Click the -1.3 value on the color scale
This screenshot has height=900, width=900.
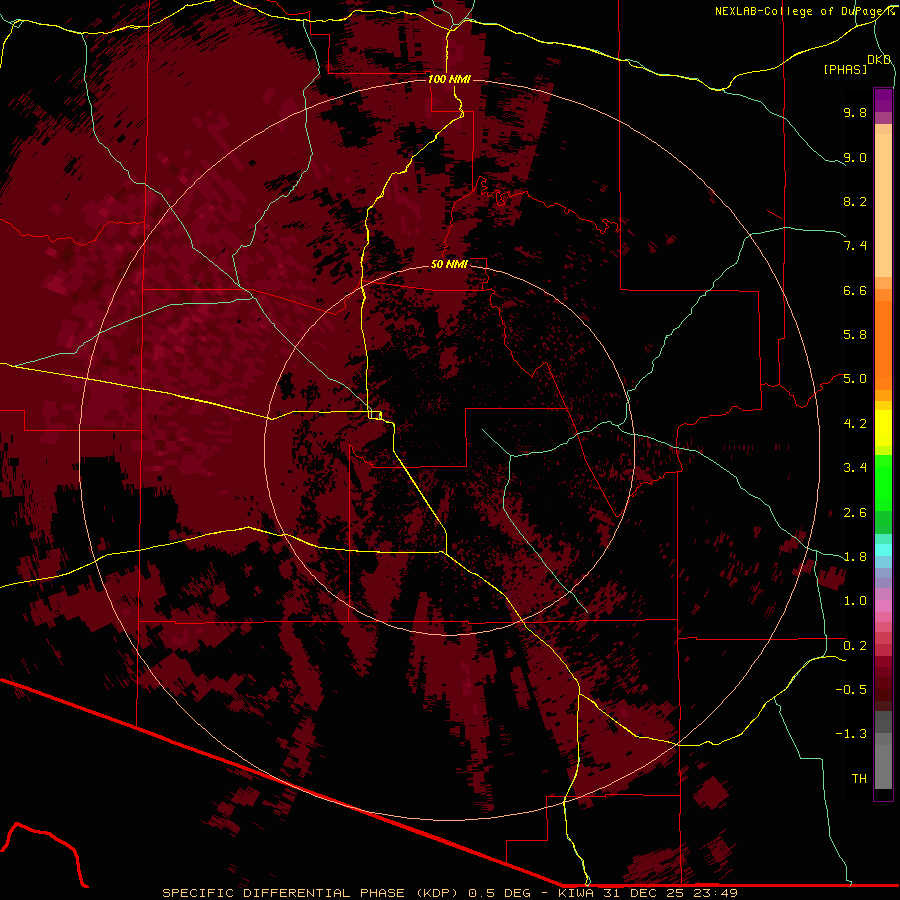click(x=851, y=734)
